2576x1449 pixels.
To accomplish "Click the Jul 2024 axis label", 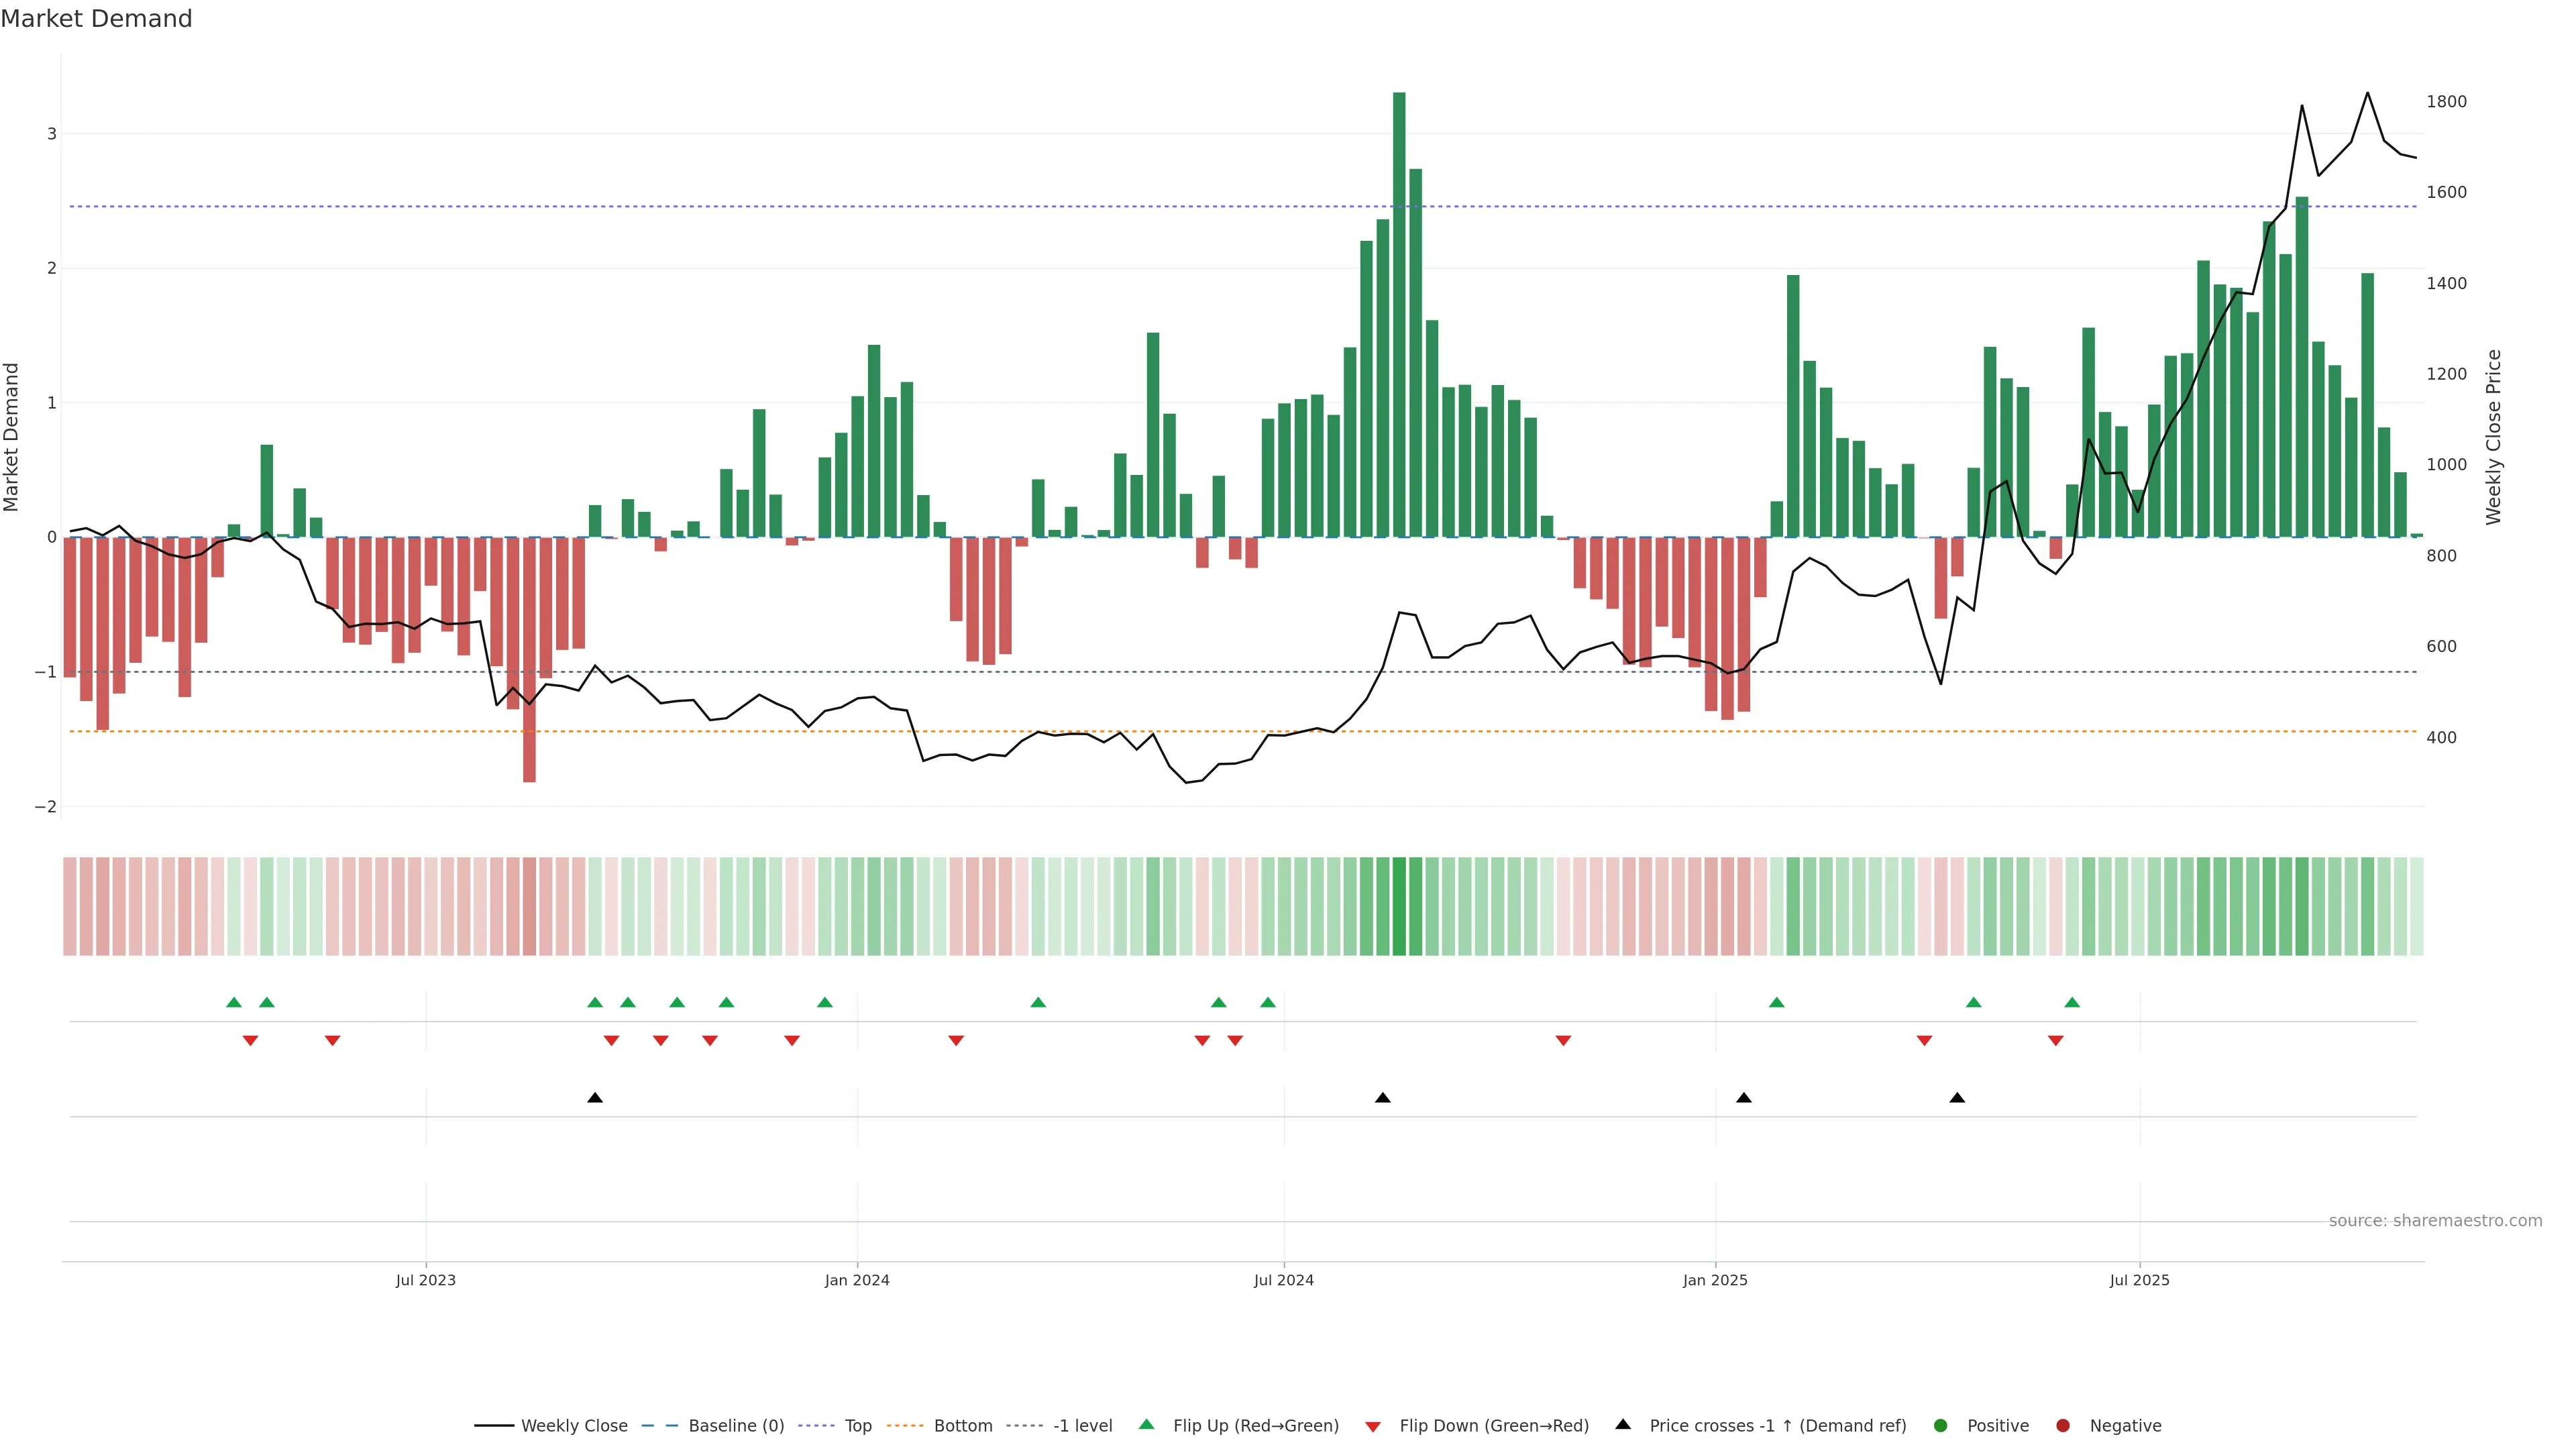I will [1284, 1280].
